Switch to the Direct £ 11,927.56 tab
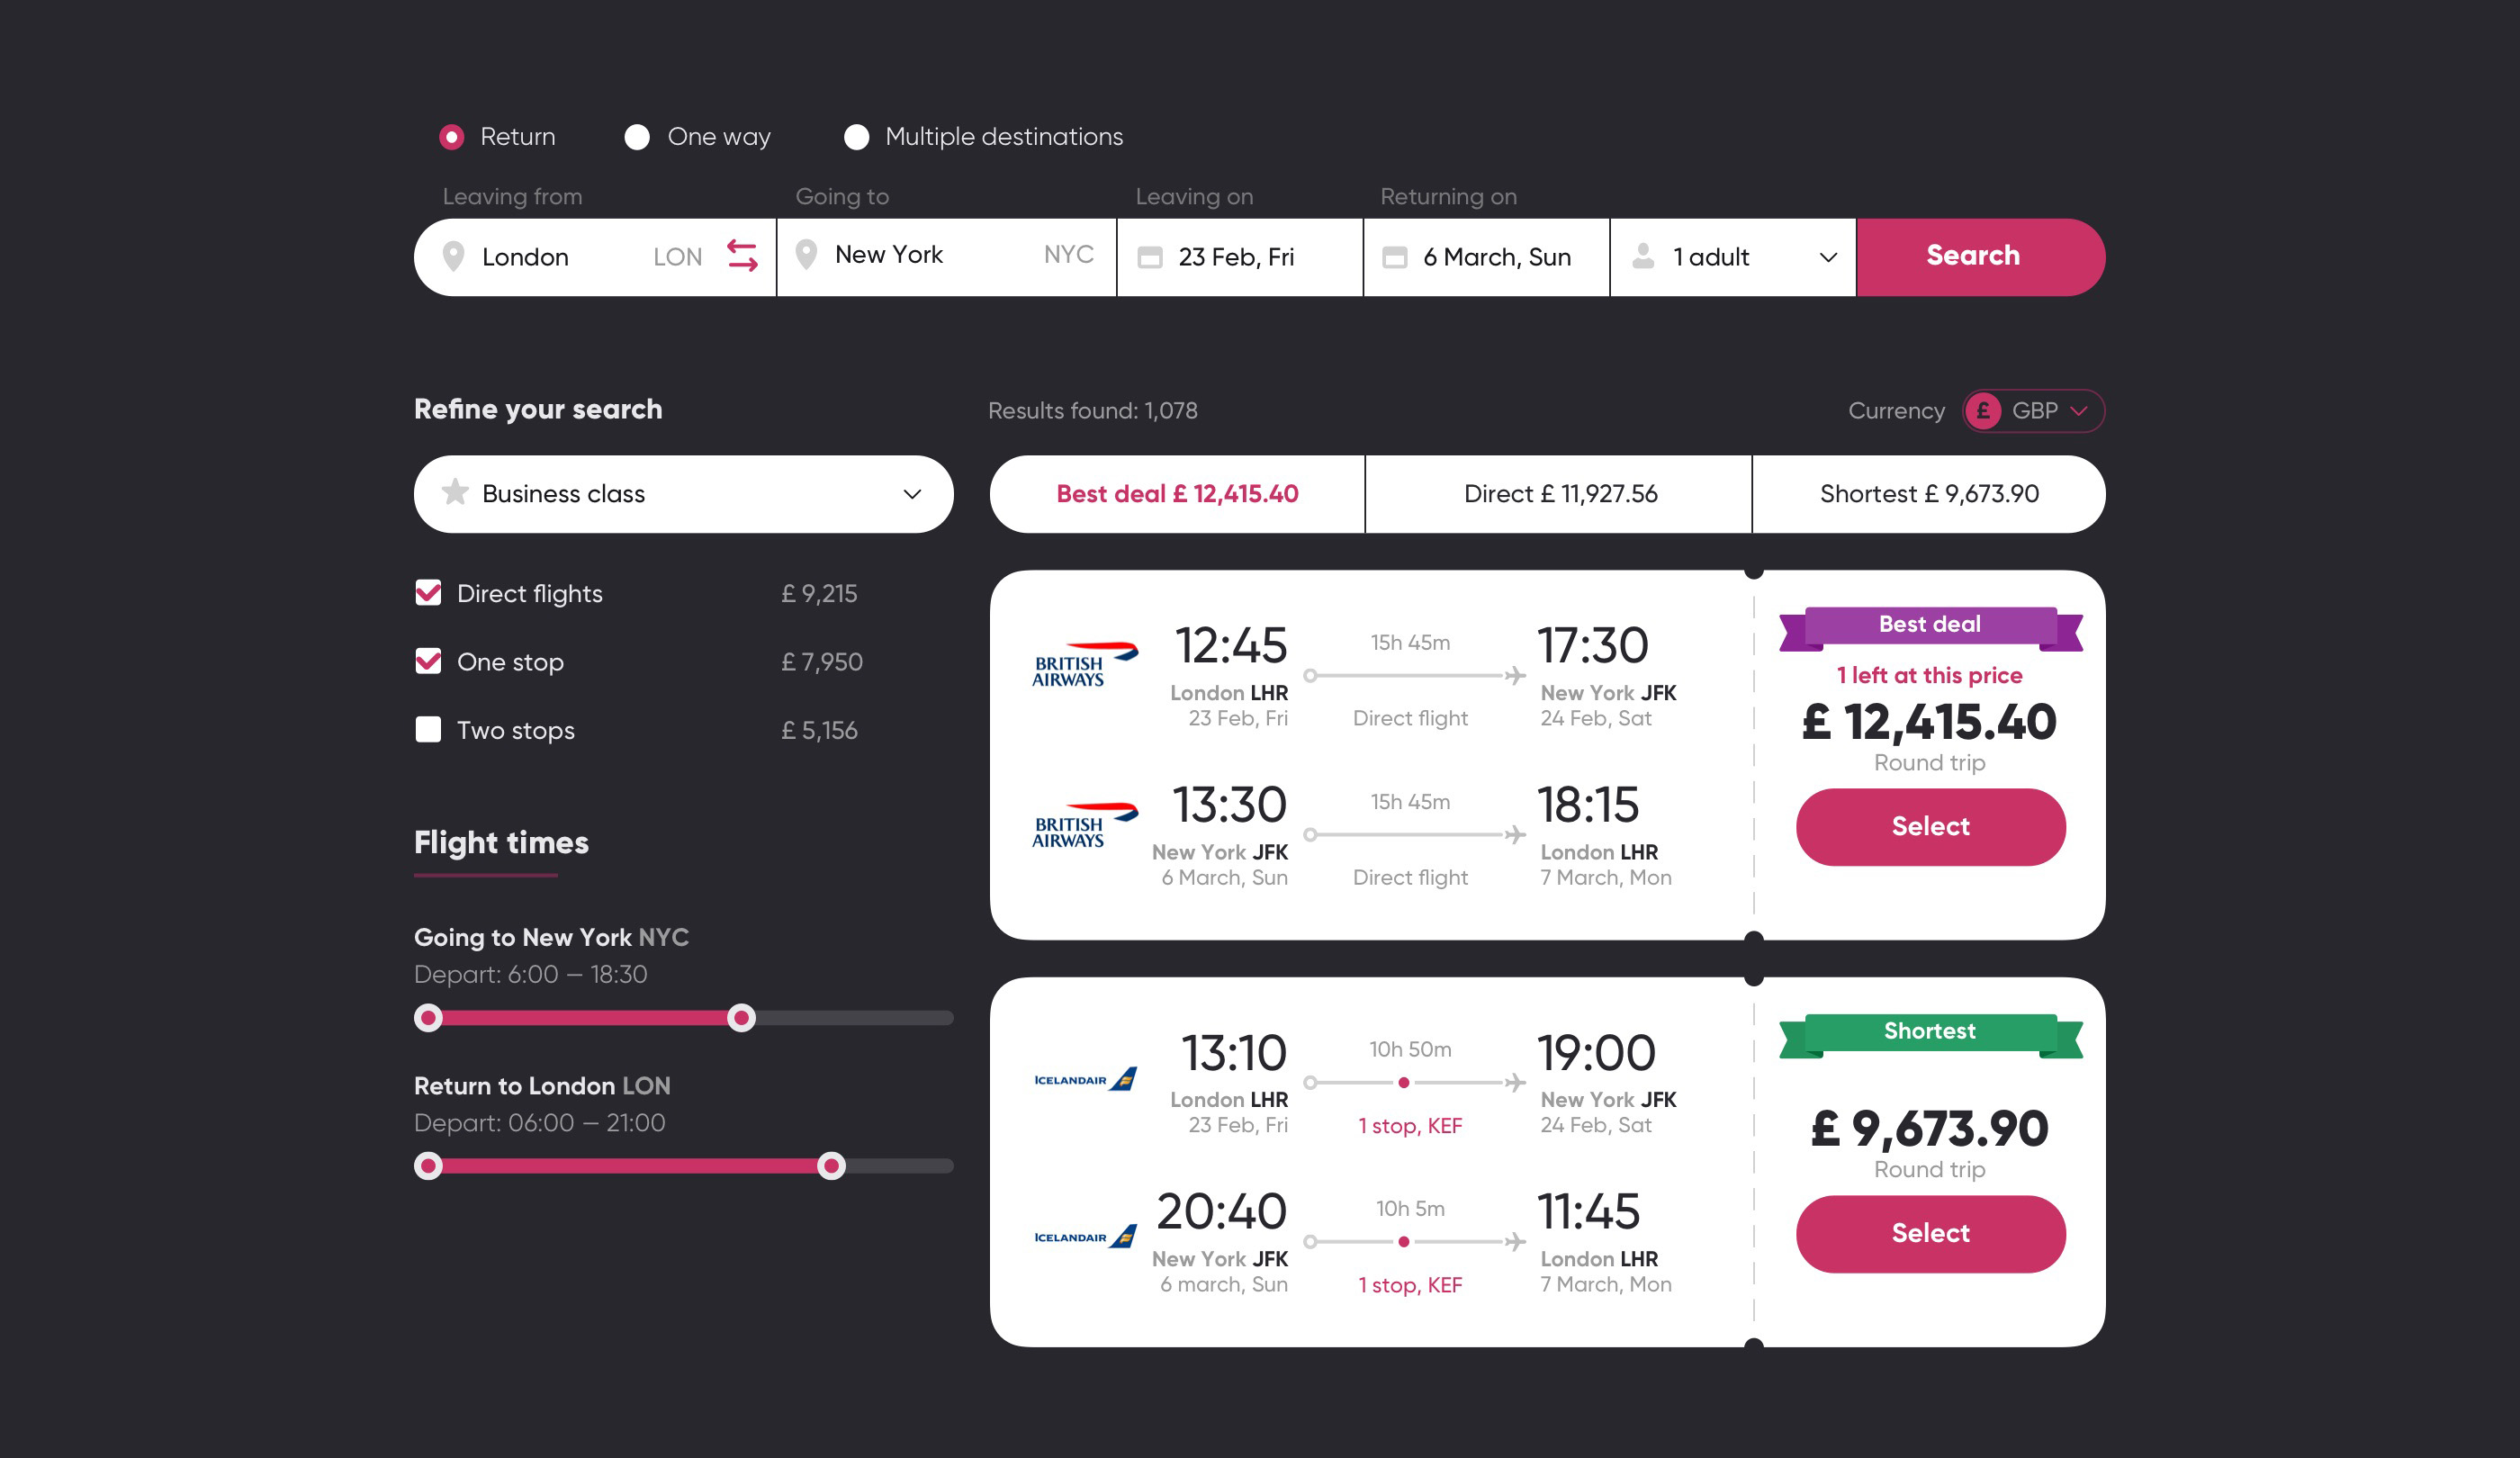Viewport: 2520px width, 1458px height. 1559,494
